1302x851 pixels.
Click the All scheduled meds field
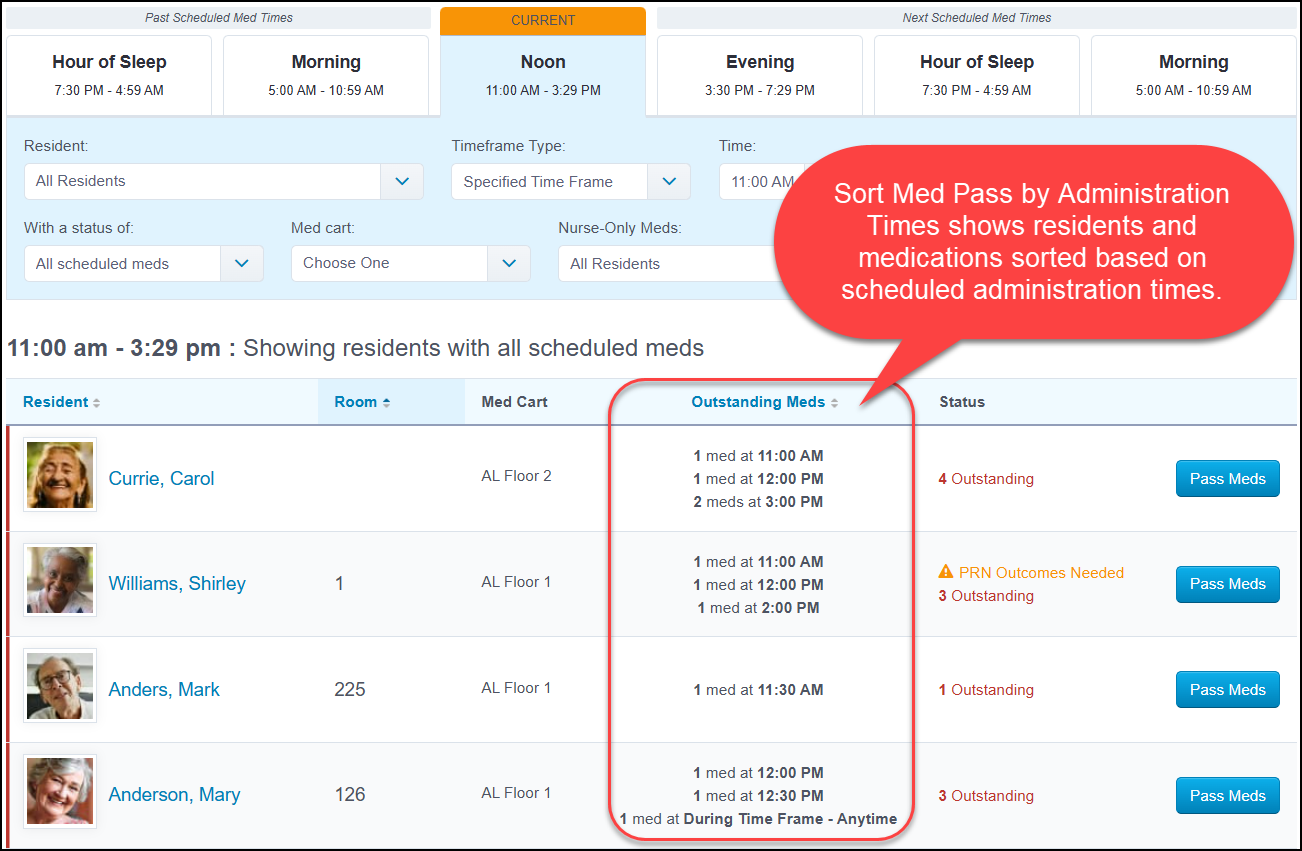tap(122, 264)
